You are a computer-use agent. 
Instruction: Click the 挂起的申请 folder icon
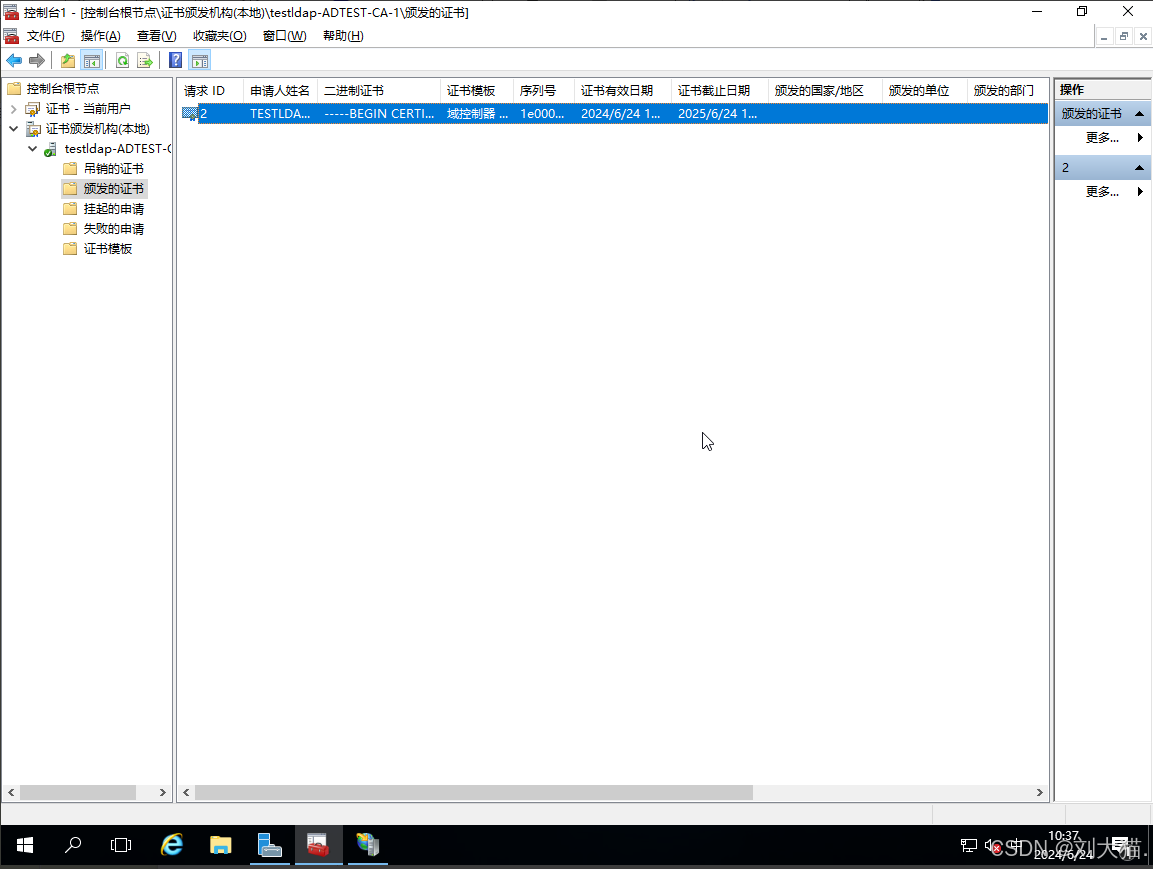71,209
